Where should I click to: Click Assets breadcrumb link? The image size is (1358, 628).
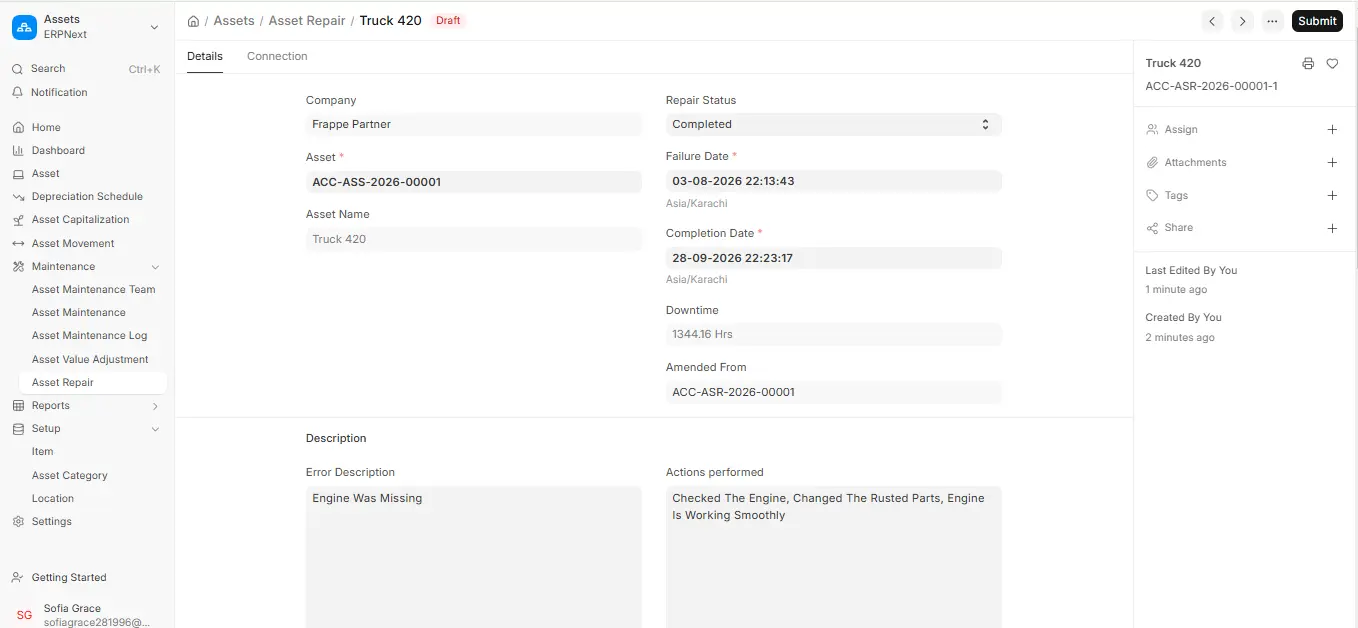[234, 20]
